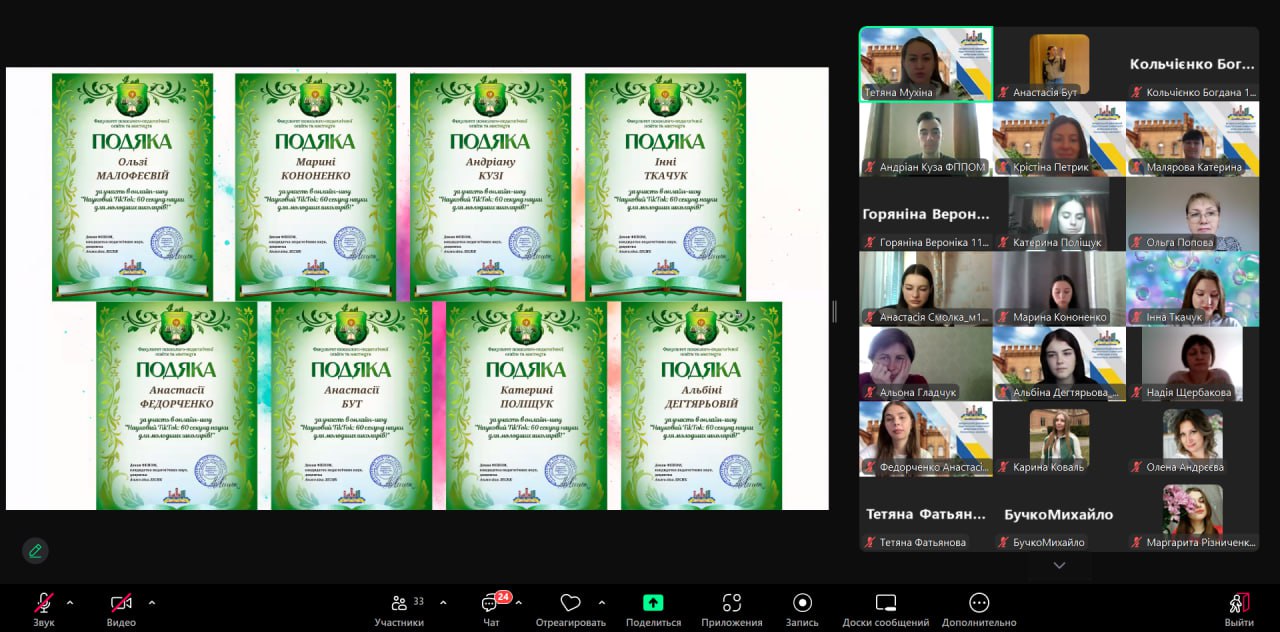Select Горяніна Вероніка participant tile

point(926,214)
